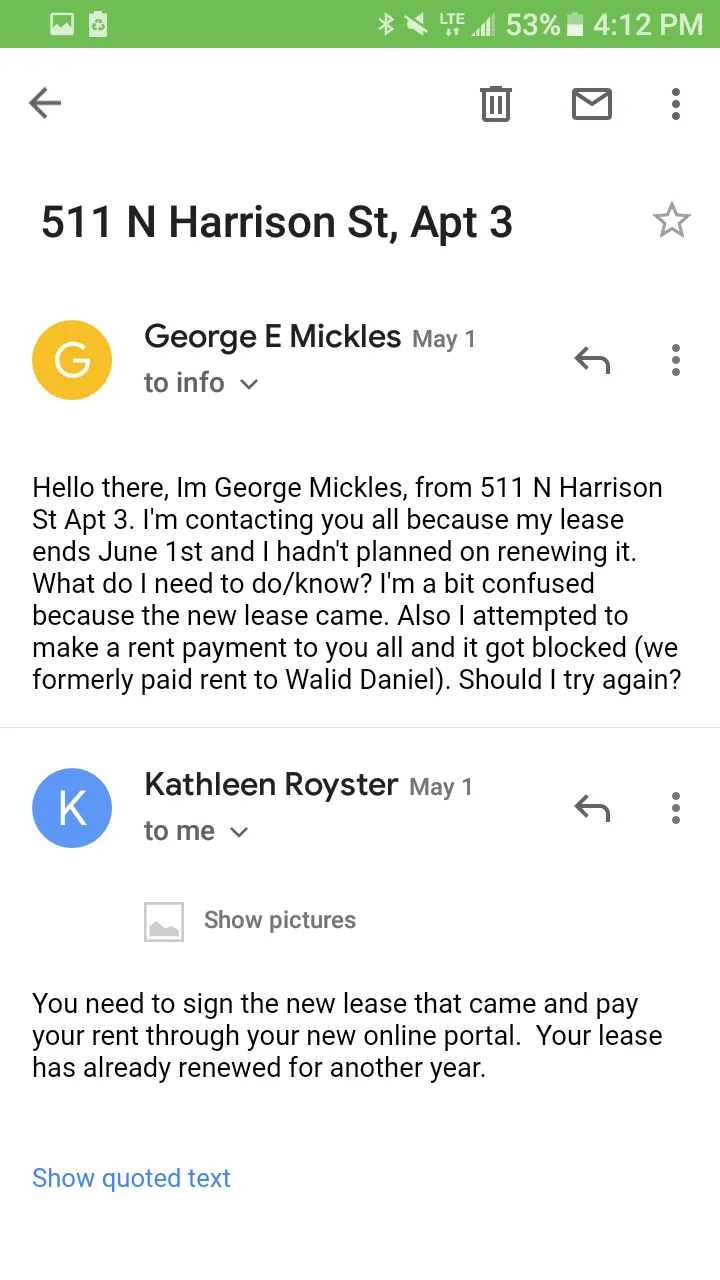This screenshot has height=1280, width=720.
Task: Open more options for George's message
Action: (676, 360)
